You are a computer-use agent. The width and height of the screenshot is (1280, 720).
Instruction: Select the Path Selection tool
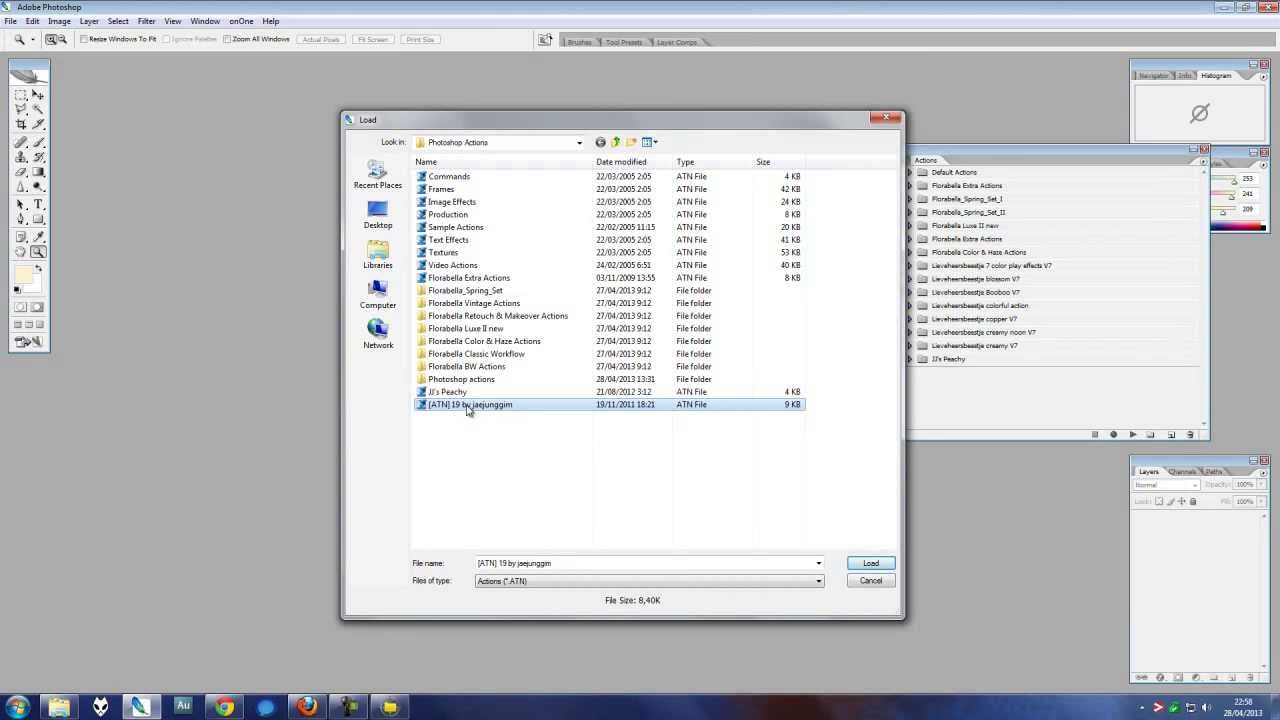(20, 204)
